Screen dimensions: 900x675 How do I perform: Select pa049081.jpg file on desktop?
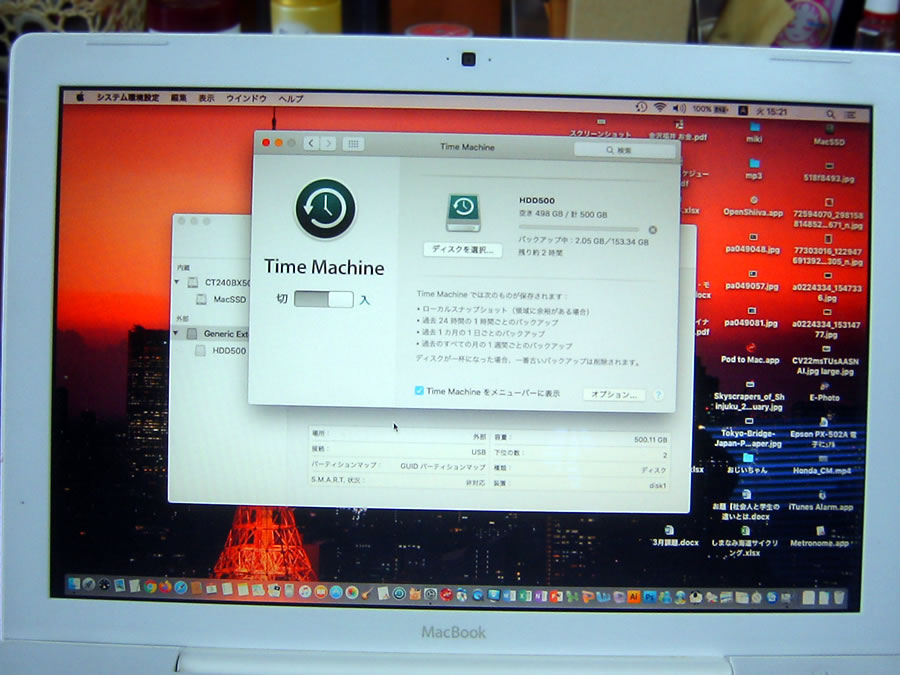point(751,317)
